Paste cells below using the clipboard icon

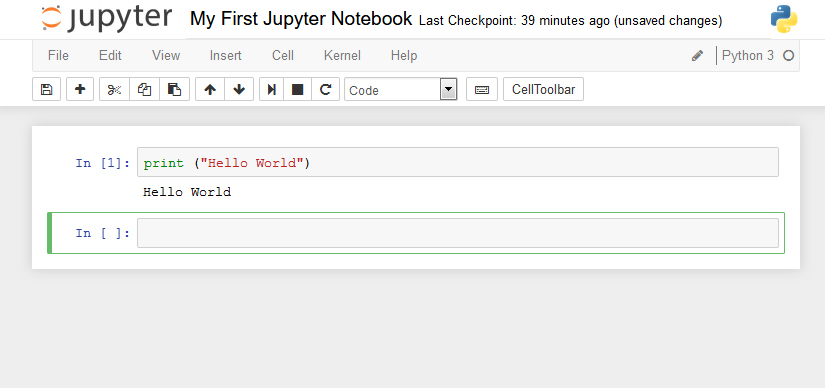pos(174,89)
